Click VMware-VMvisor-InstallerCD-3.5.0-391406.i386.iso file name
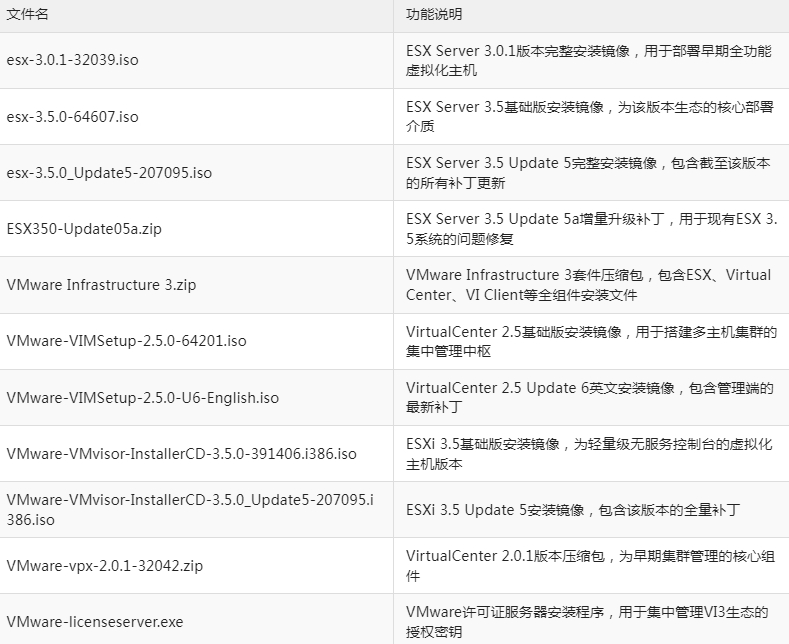The image size is (789, 644). [181, 454]
